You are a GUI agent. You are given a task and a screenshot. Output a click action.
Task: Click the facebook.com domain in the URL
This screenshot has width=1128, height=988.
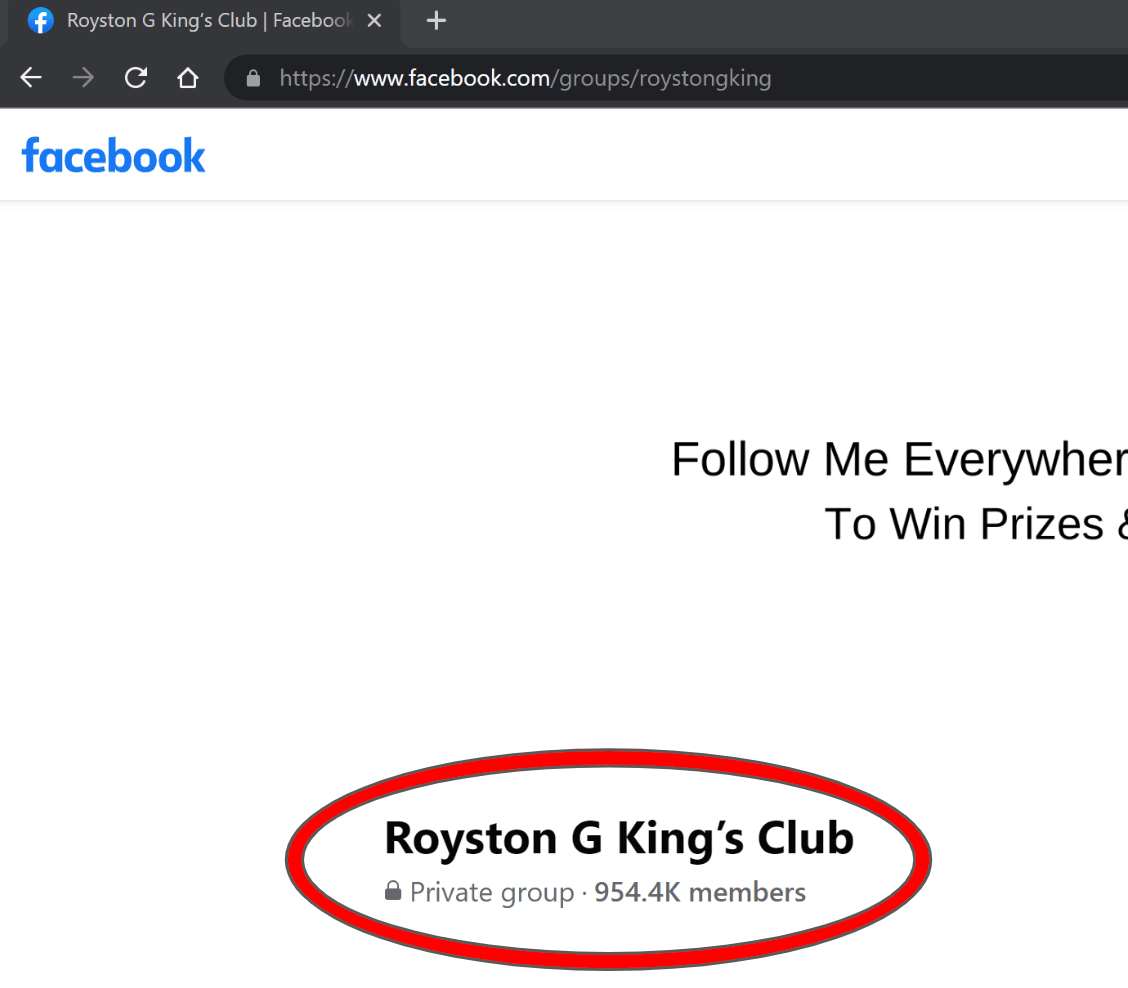coord(452,78)
